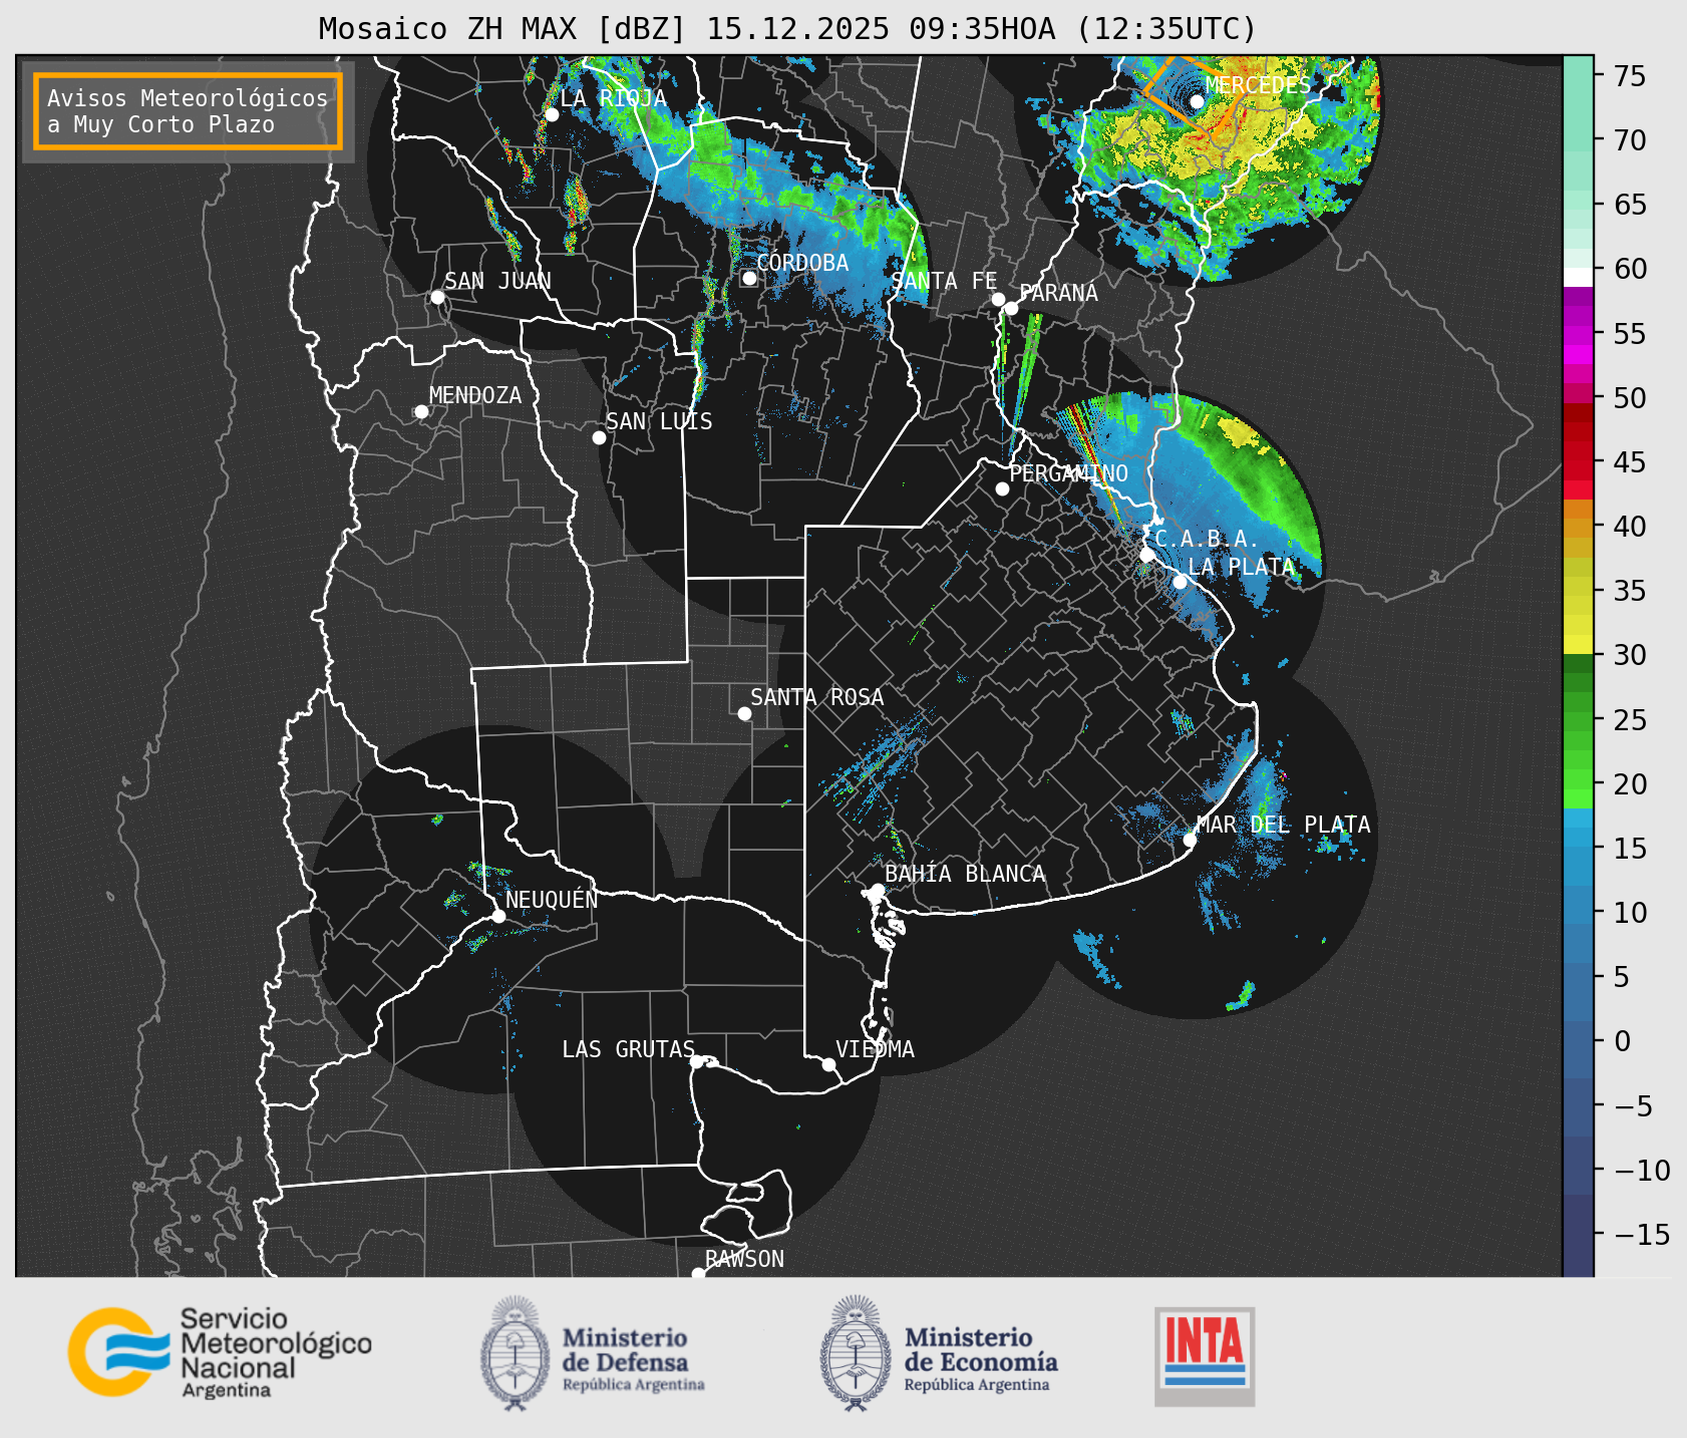Click the colorbar tick label 75
The height and width of the screenshot is (1438, 1687).
1629,77
